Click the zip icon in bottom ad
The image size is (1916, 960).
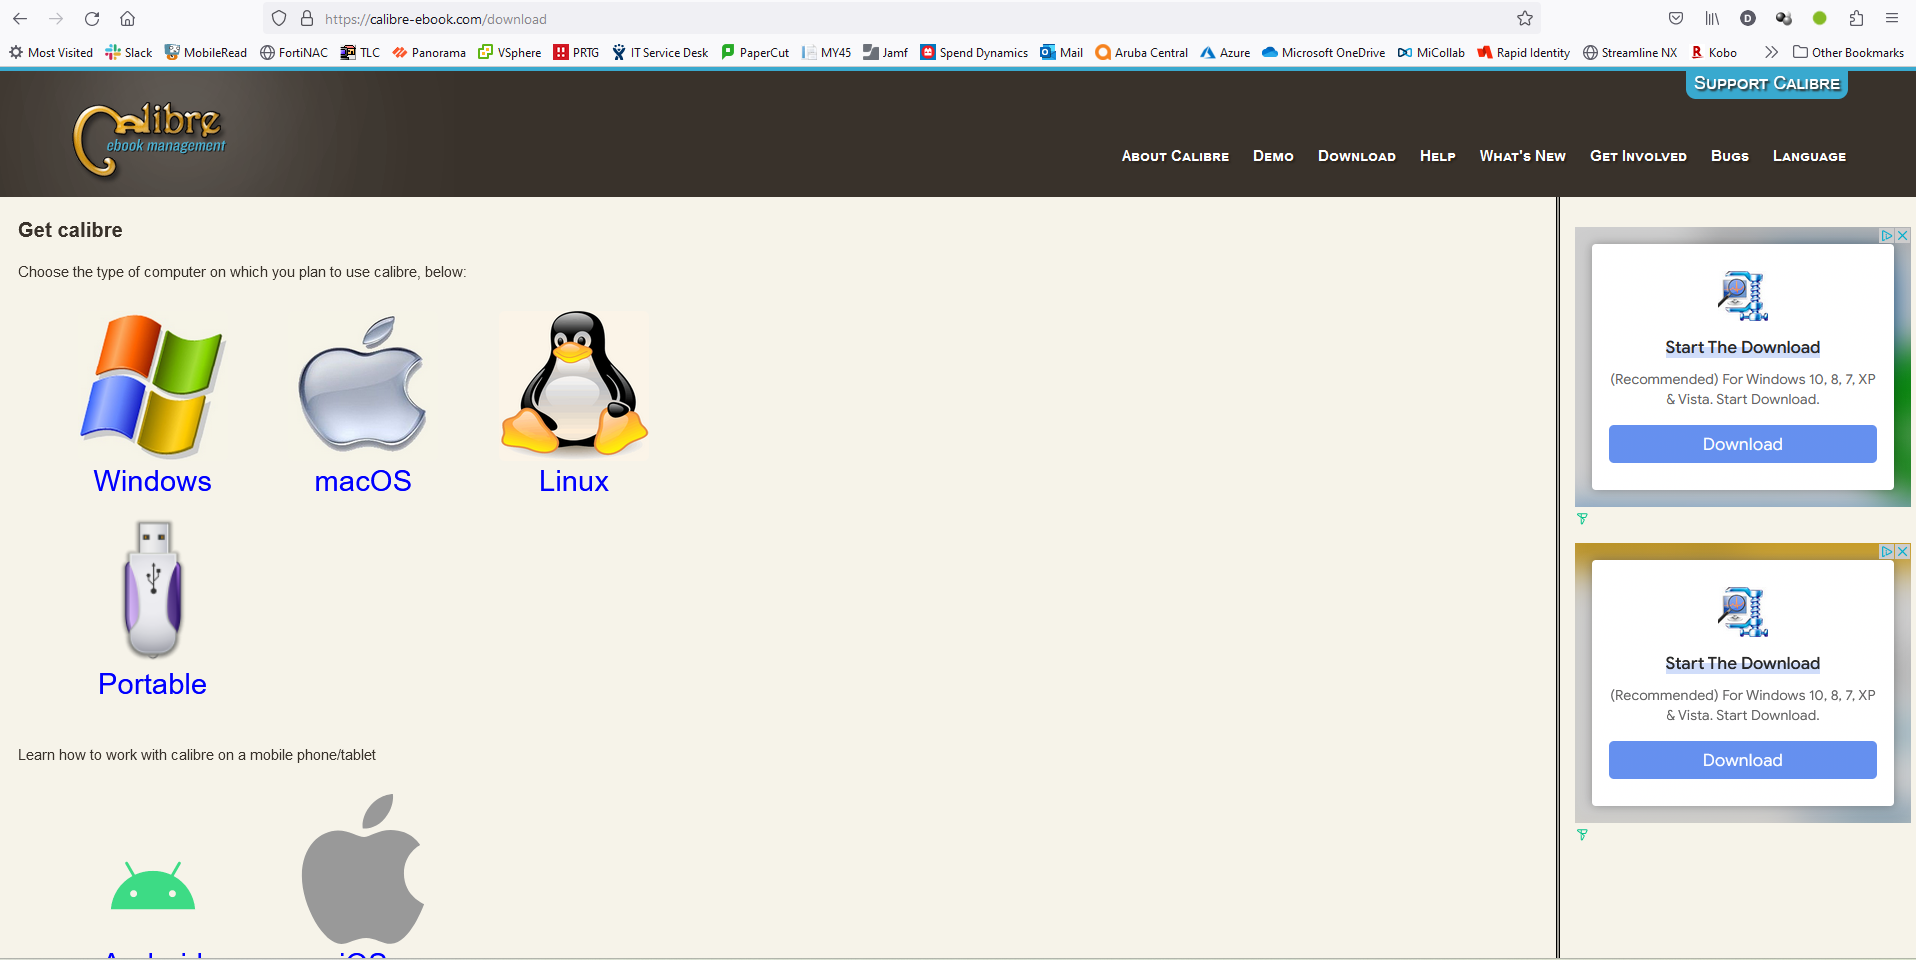point(1743,612)
